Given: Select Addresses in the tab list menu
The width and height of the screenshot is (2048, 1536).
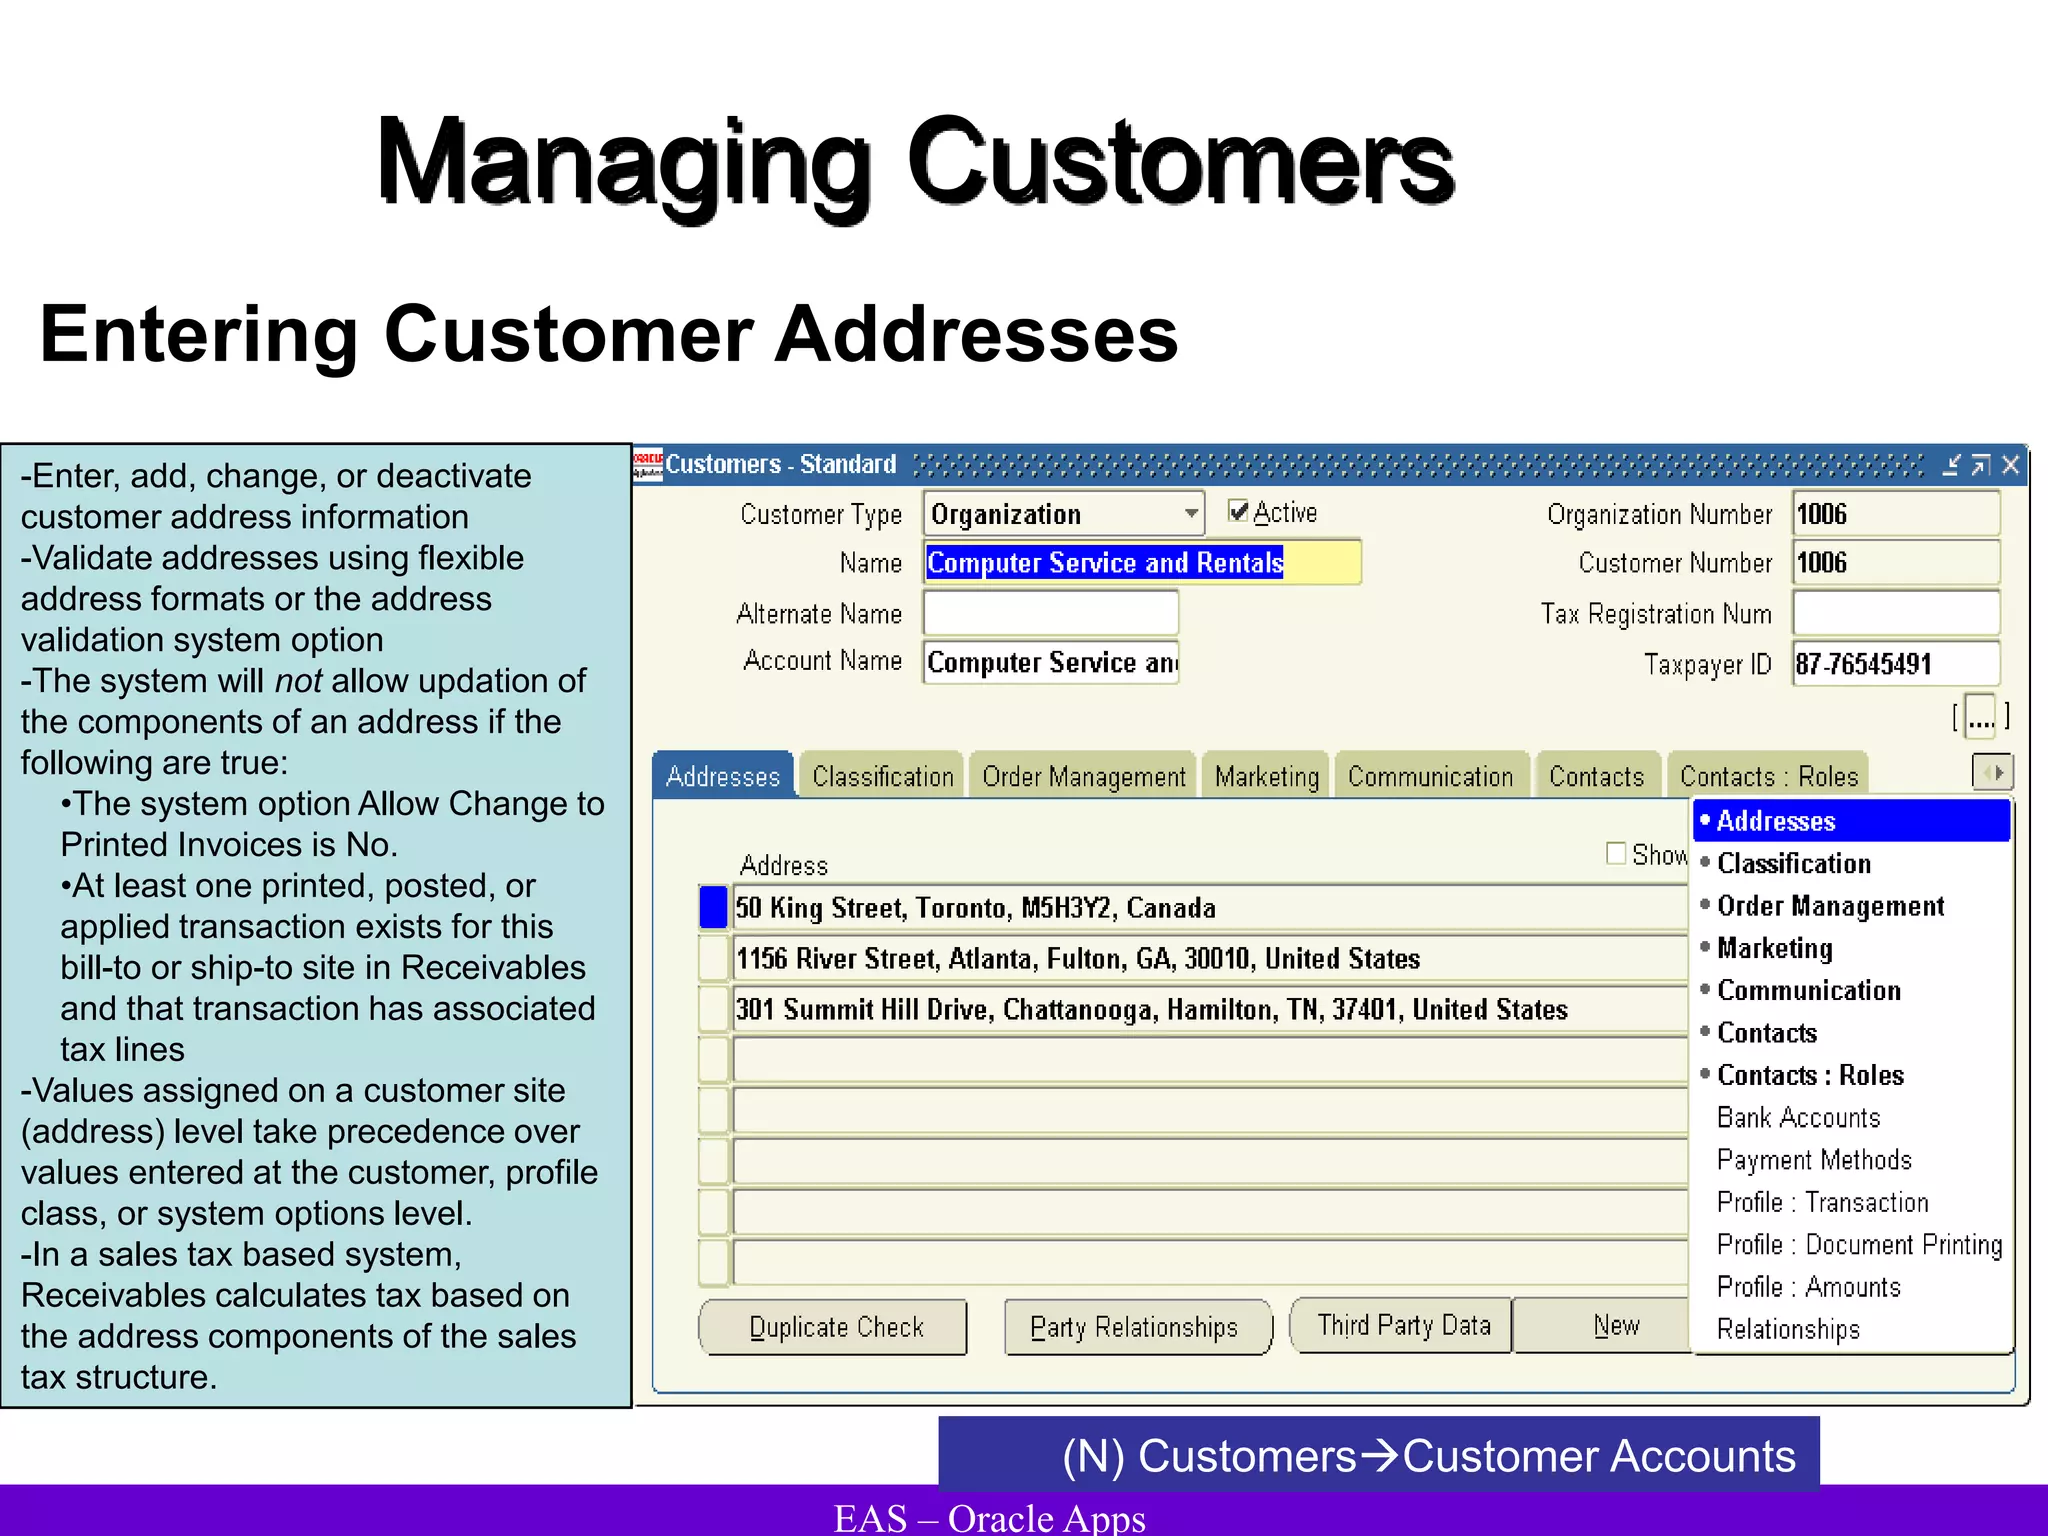Looking at the screenshot, I should pyautogui.click(x=1852, y=821).
